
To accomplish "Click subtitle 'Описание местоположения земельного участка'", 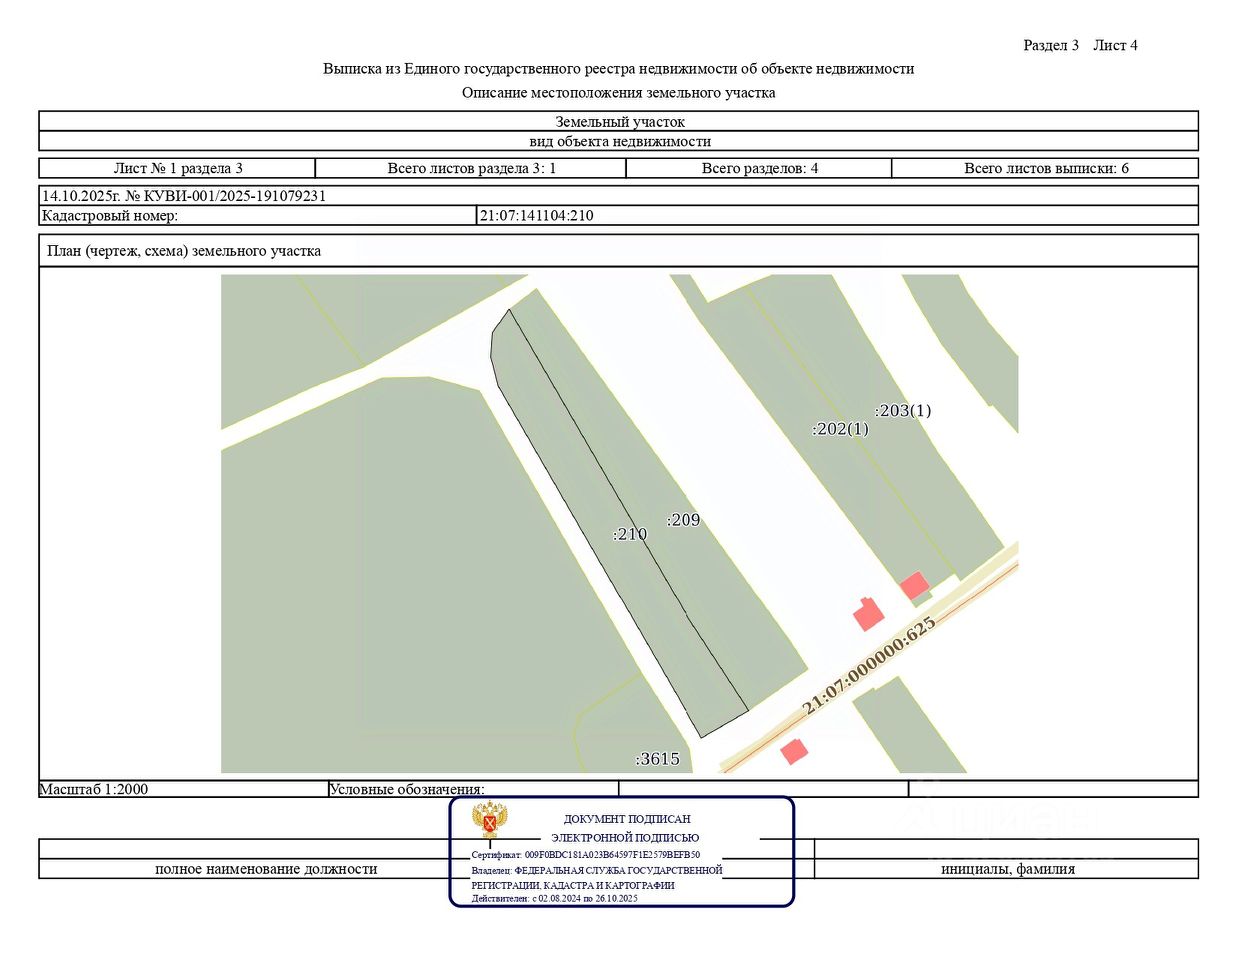I will 619,93.
